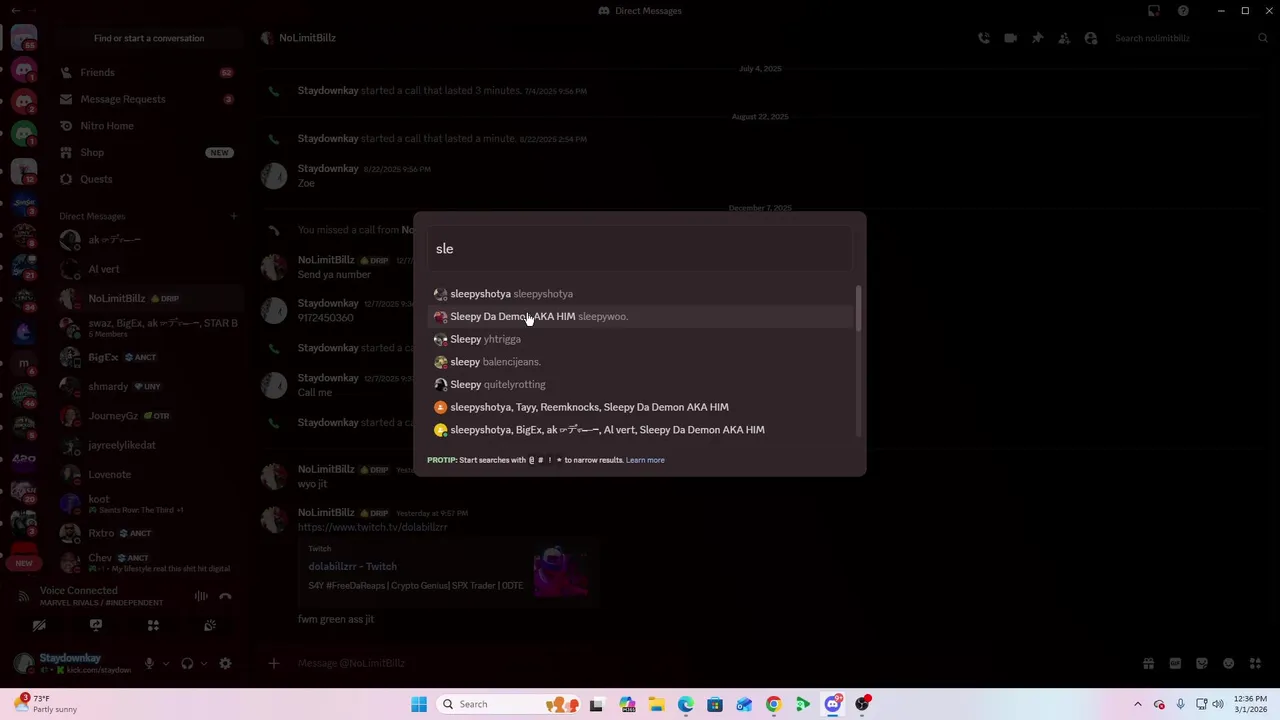Image resolution: width=1280 pixels, height=720 pixels.
Task: Open the Twitch embed thumbnail image
Action: (x=560, y=572)
